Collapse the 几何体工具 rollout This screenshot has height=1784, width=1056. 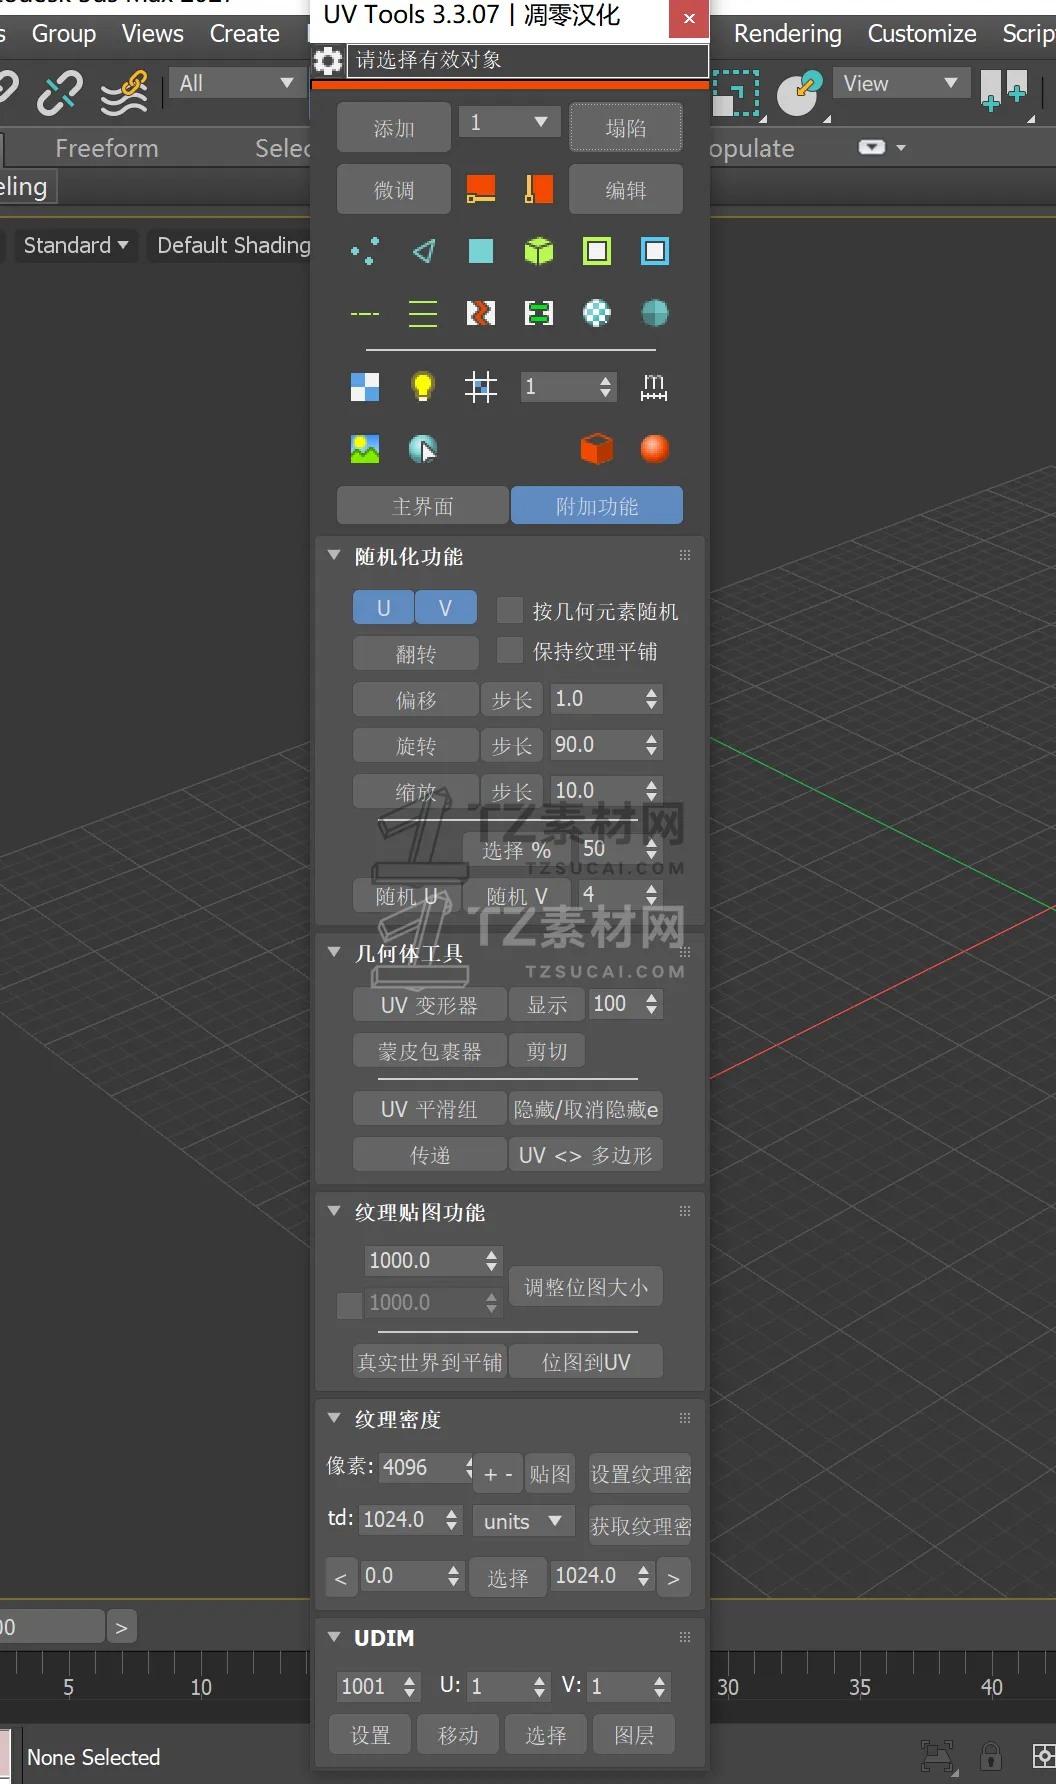tap(335, 952)
